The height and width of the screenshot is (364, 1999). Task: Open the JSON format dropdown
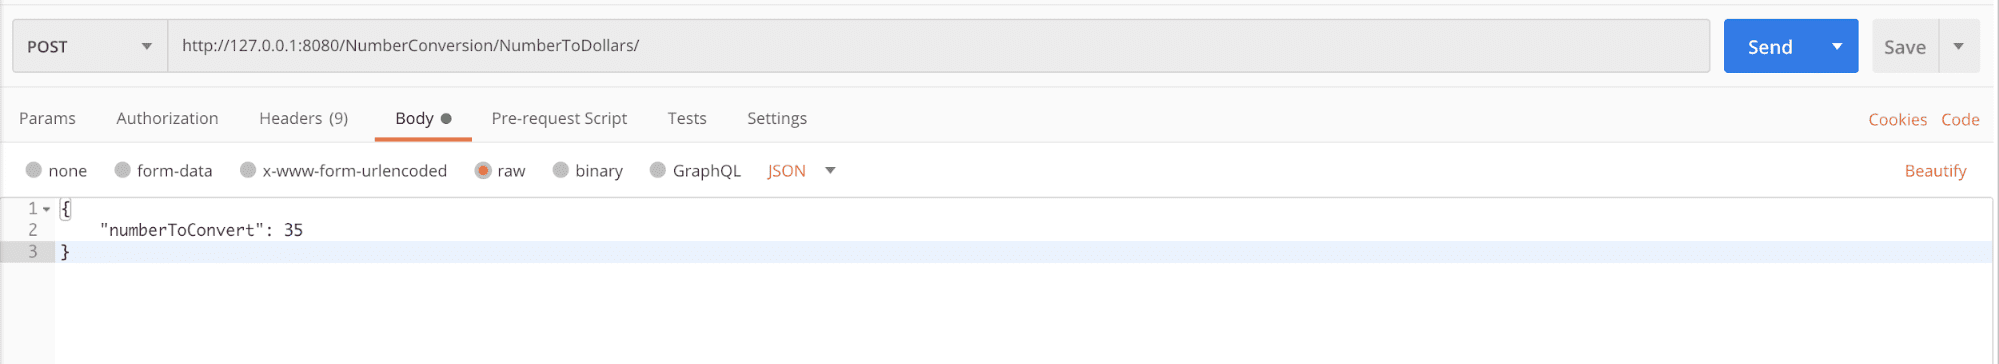[x=801, y=170]
